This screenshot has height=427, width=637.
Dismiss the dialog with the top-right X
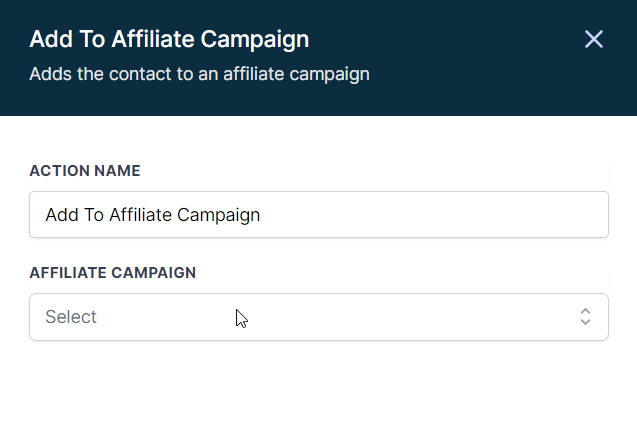click(594, 39)
